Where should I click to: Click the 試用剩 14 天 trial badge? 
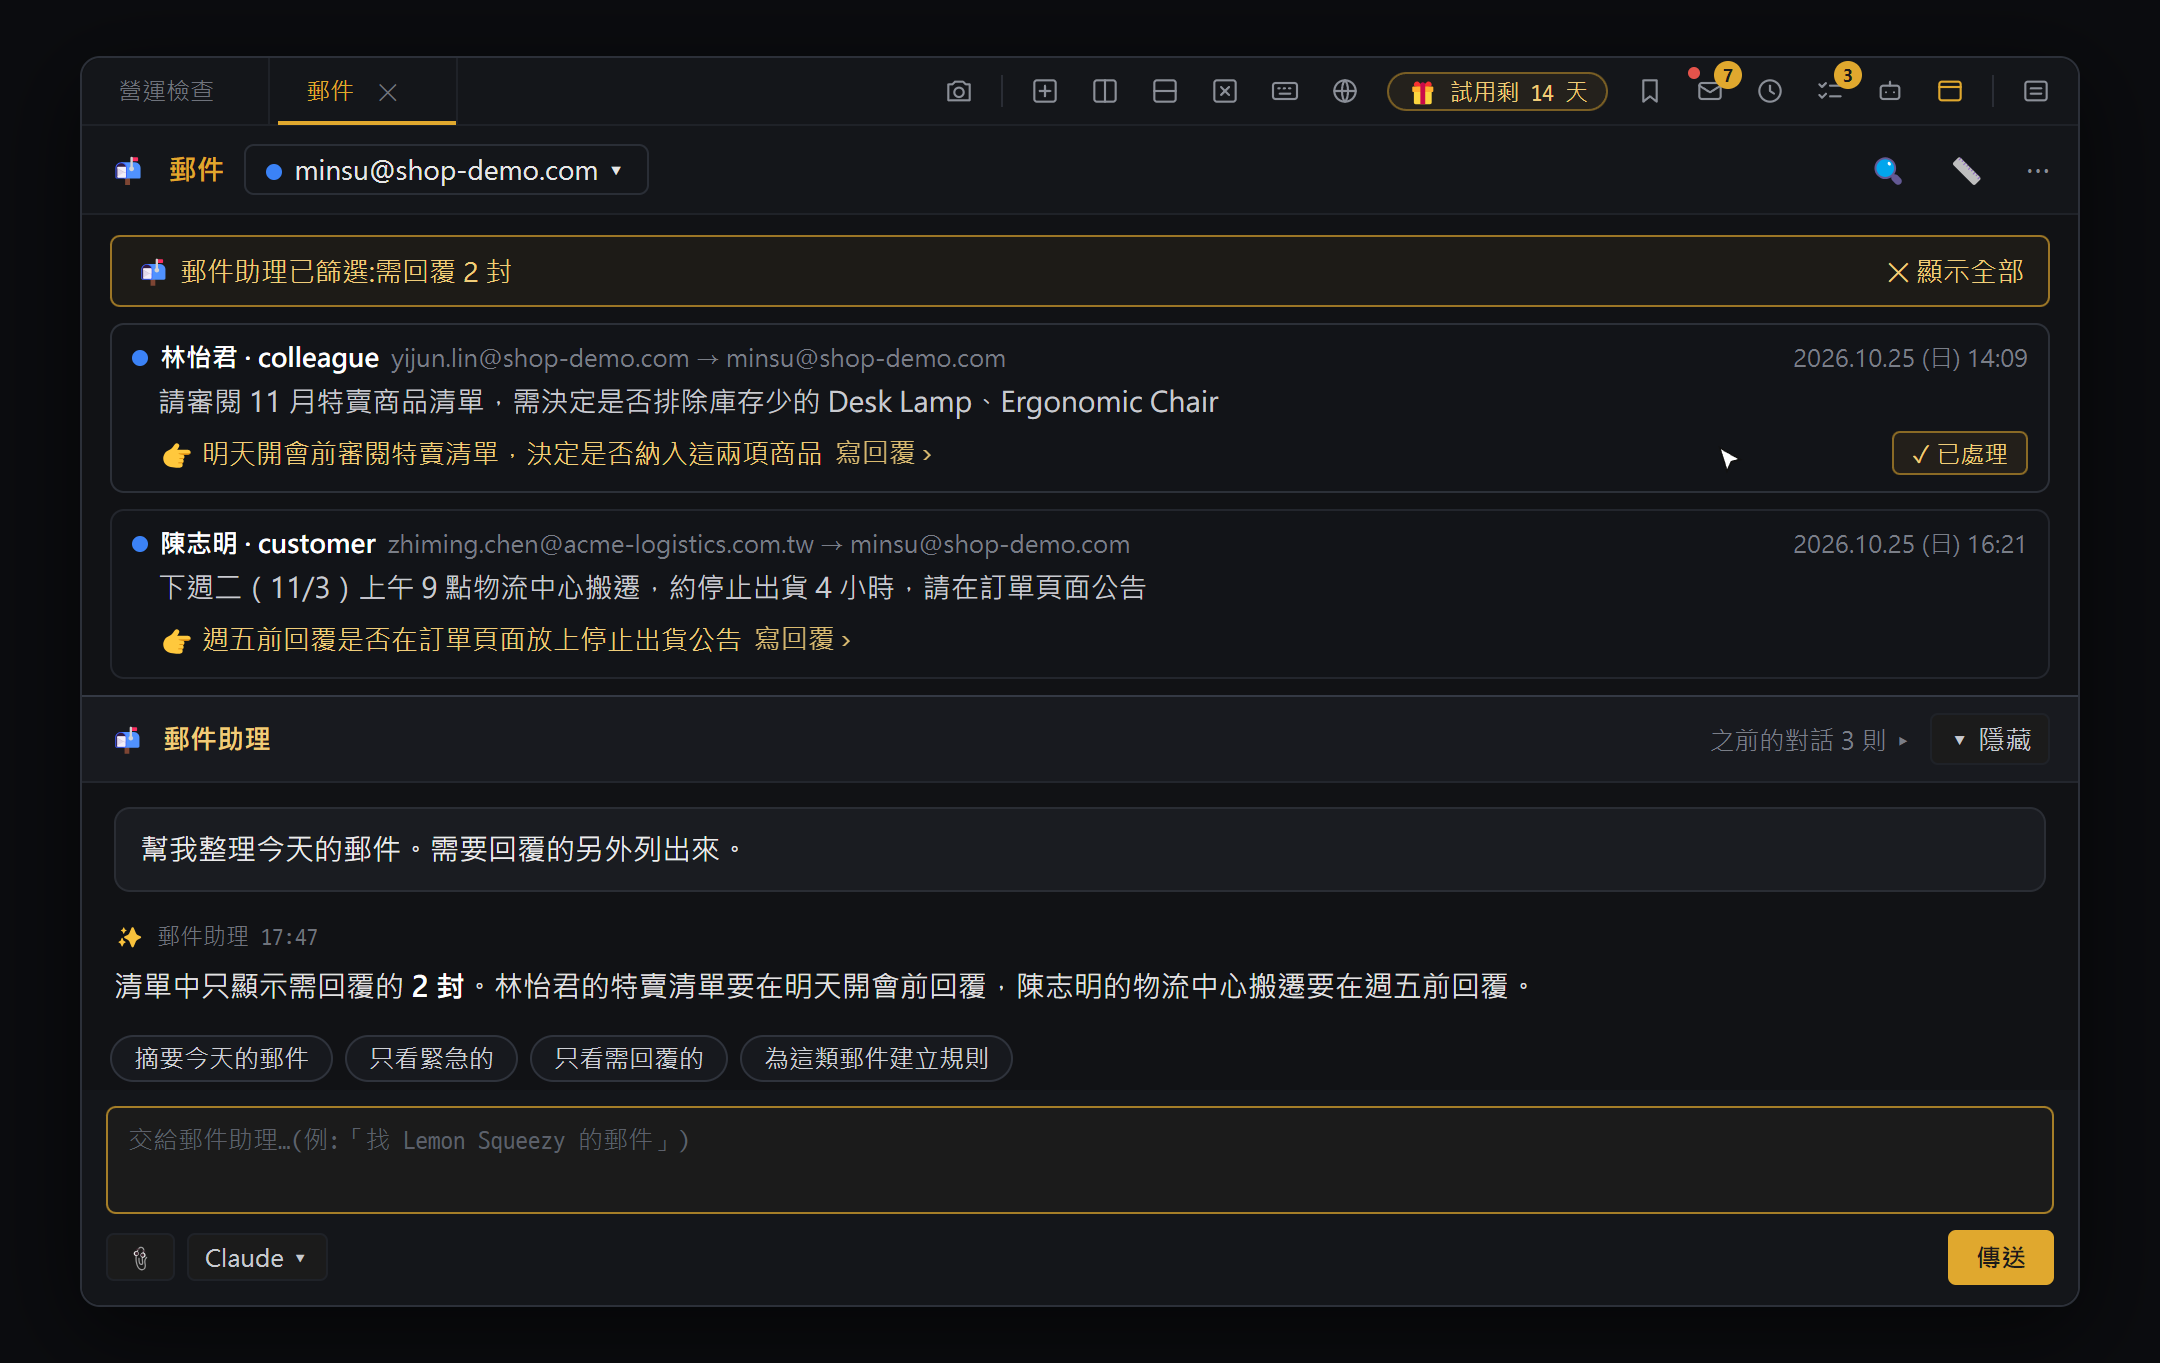[x=1497, y=92]
